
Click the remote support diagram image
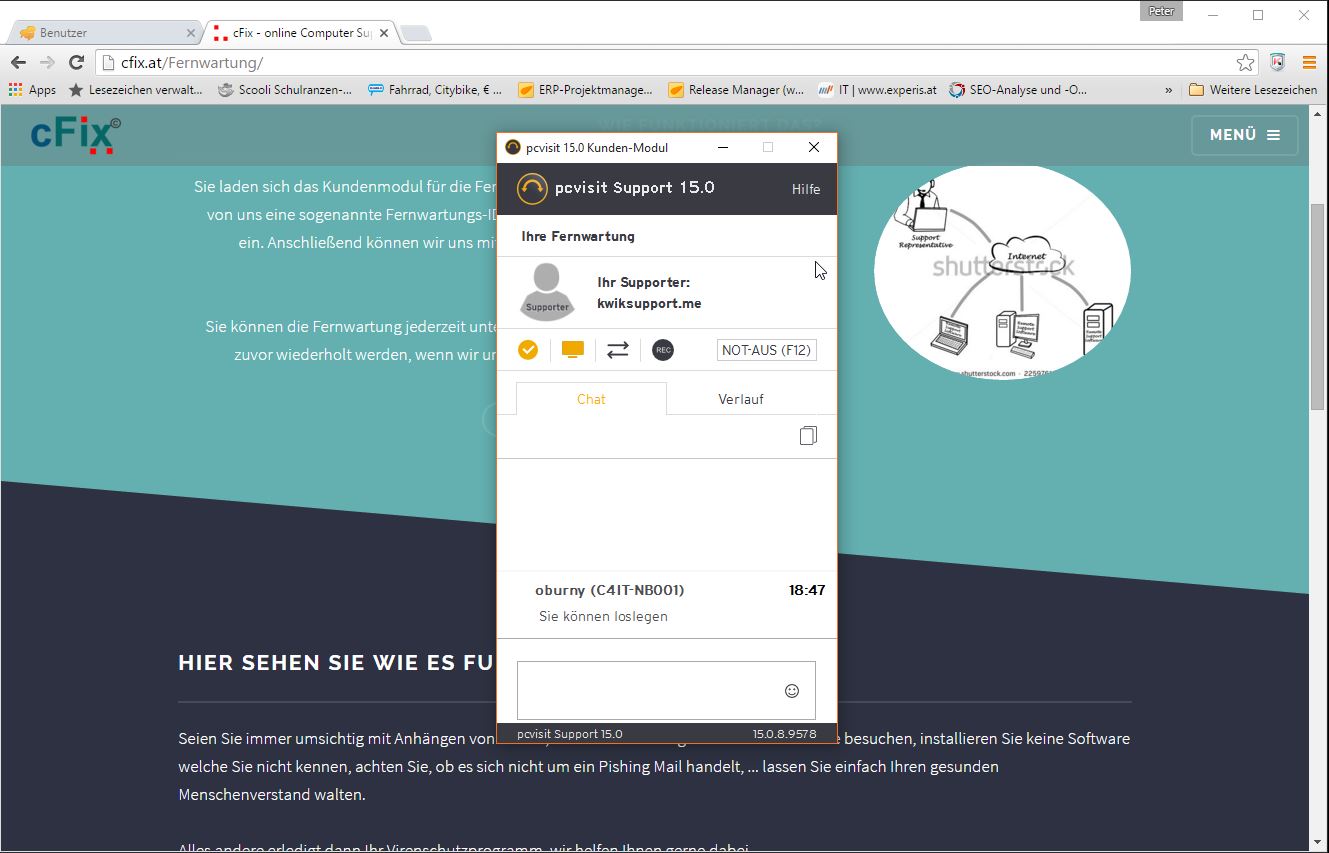point(1003,272)
